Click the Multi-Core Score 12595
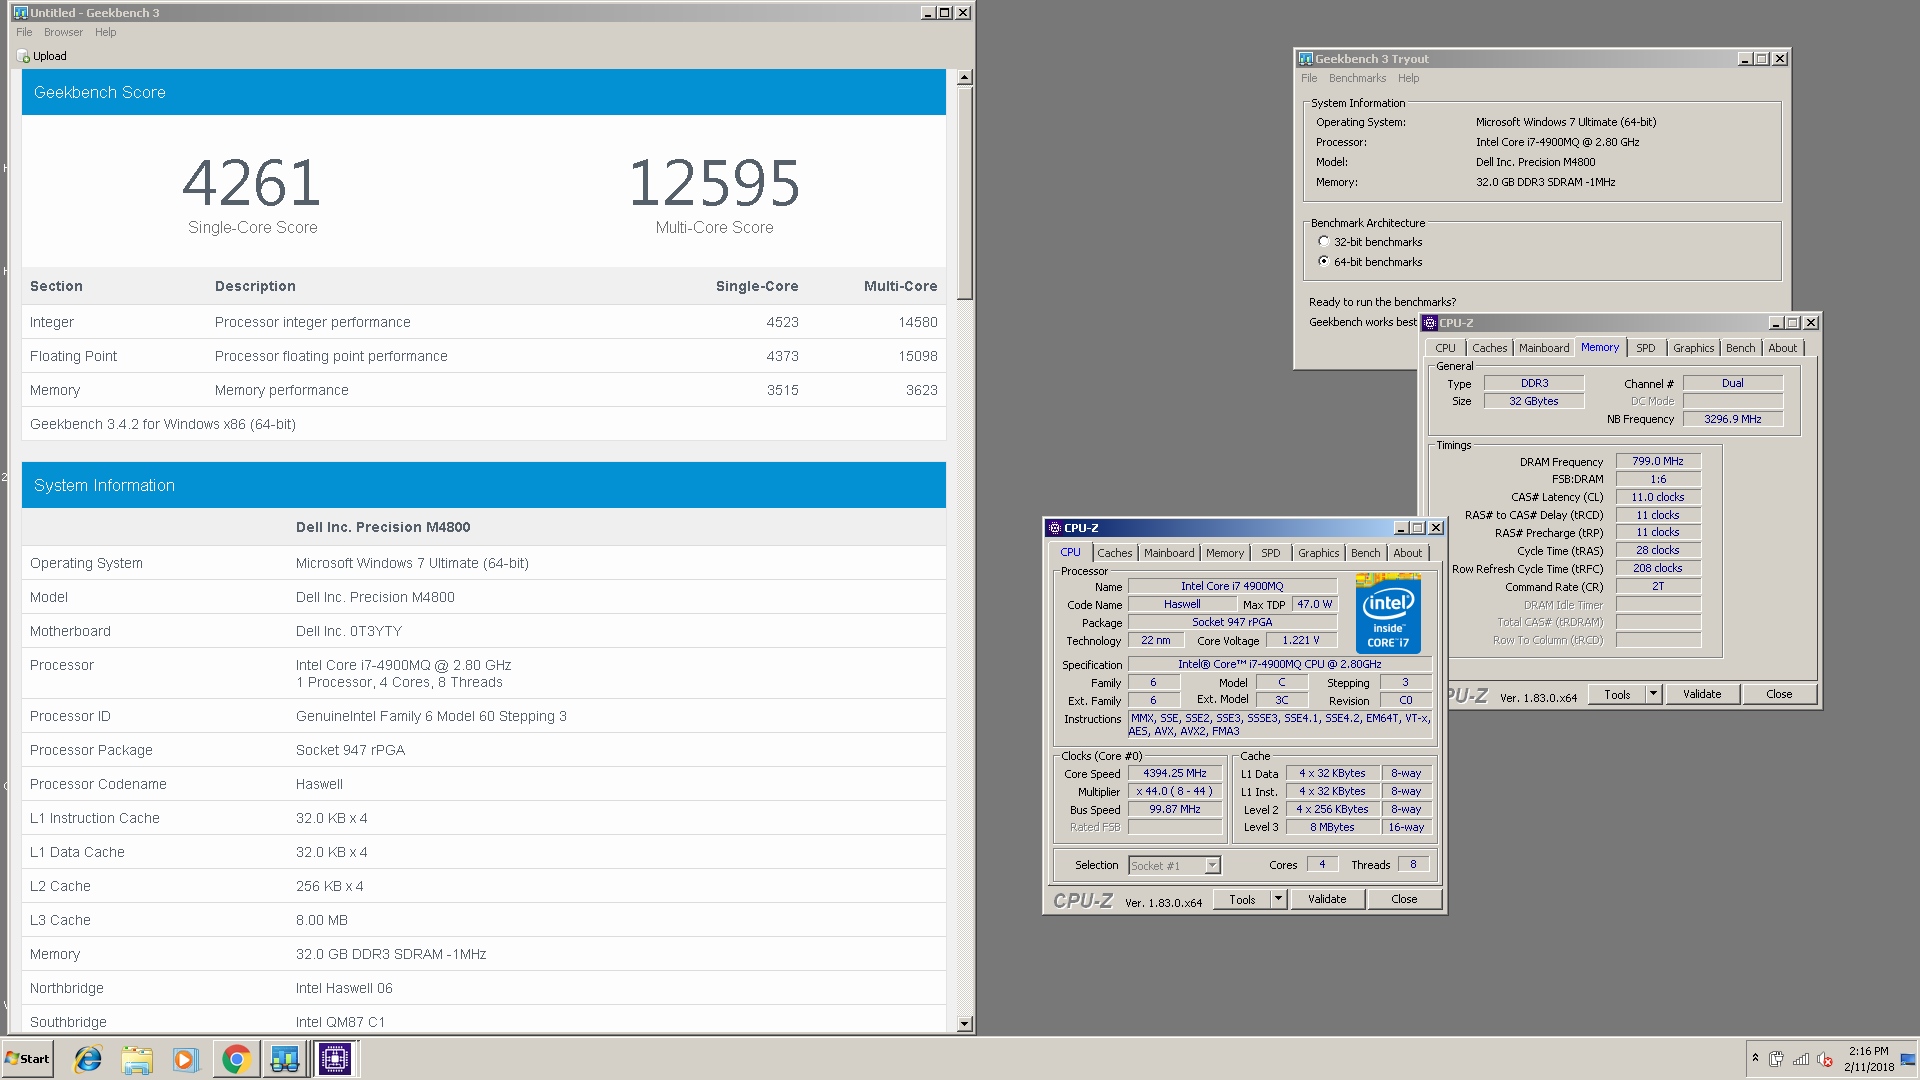The image size is (1920, 1080). [x=714, y=184]
